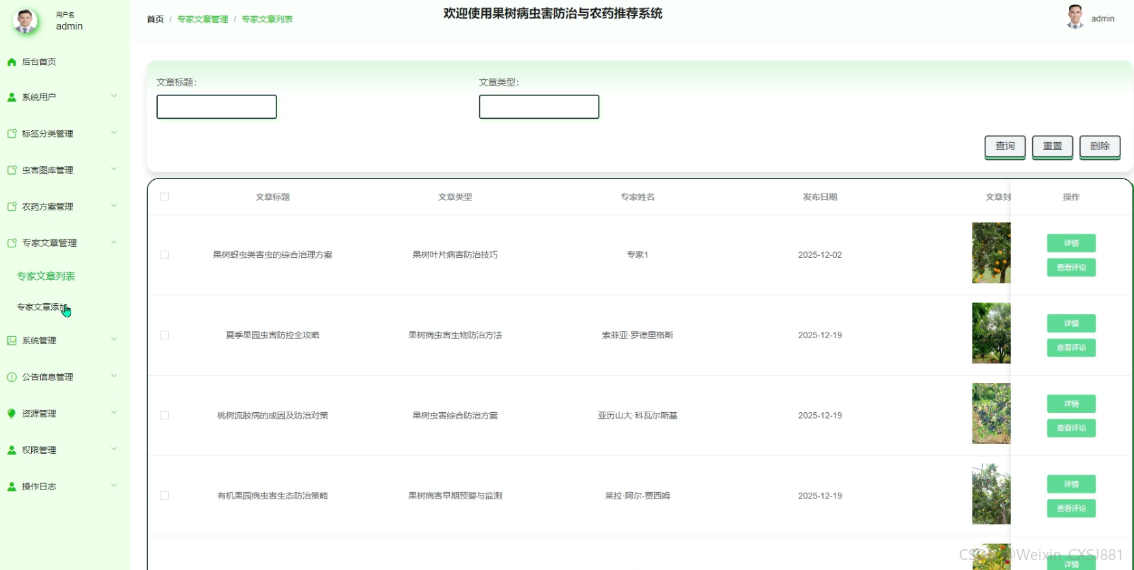Screen dimensions: 1134x570
Task: Click the home icon beside 后台首页
Action: (12, 62)
